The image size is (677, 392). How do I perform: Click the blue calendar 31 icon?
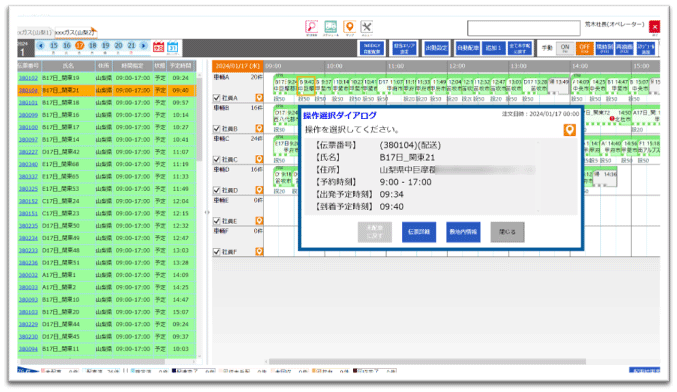pos(173,47)
